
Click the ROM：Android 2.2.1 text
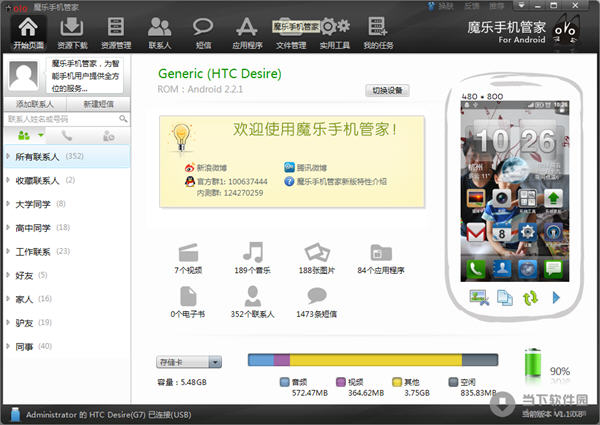click(200, 89)
